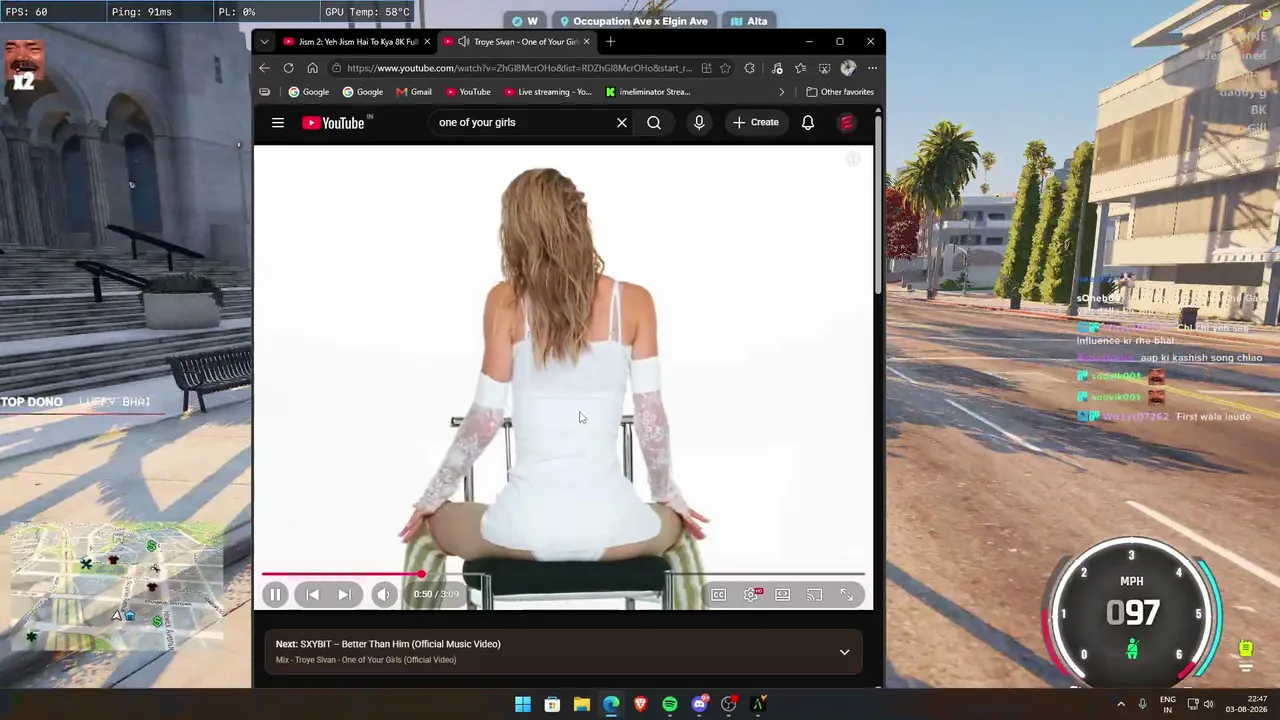Click the first icon on the favorites bar
The image size is (1280, 720).
(x=264, y=92)
